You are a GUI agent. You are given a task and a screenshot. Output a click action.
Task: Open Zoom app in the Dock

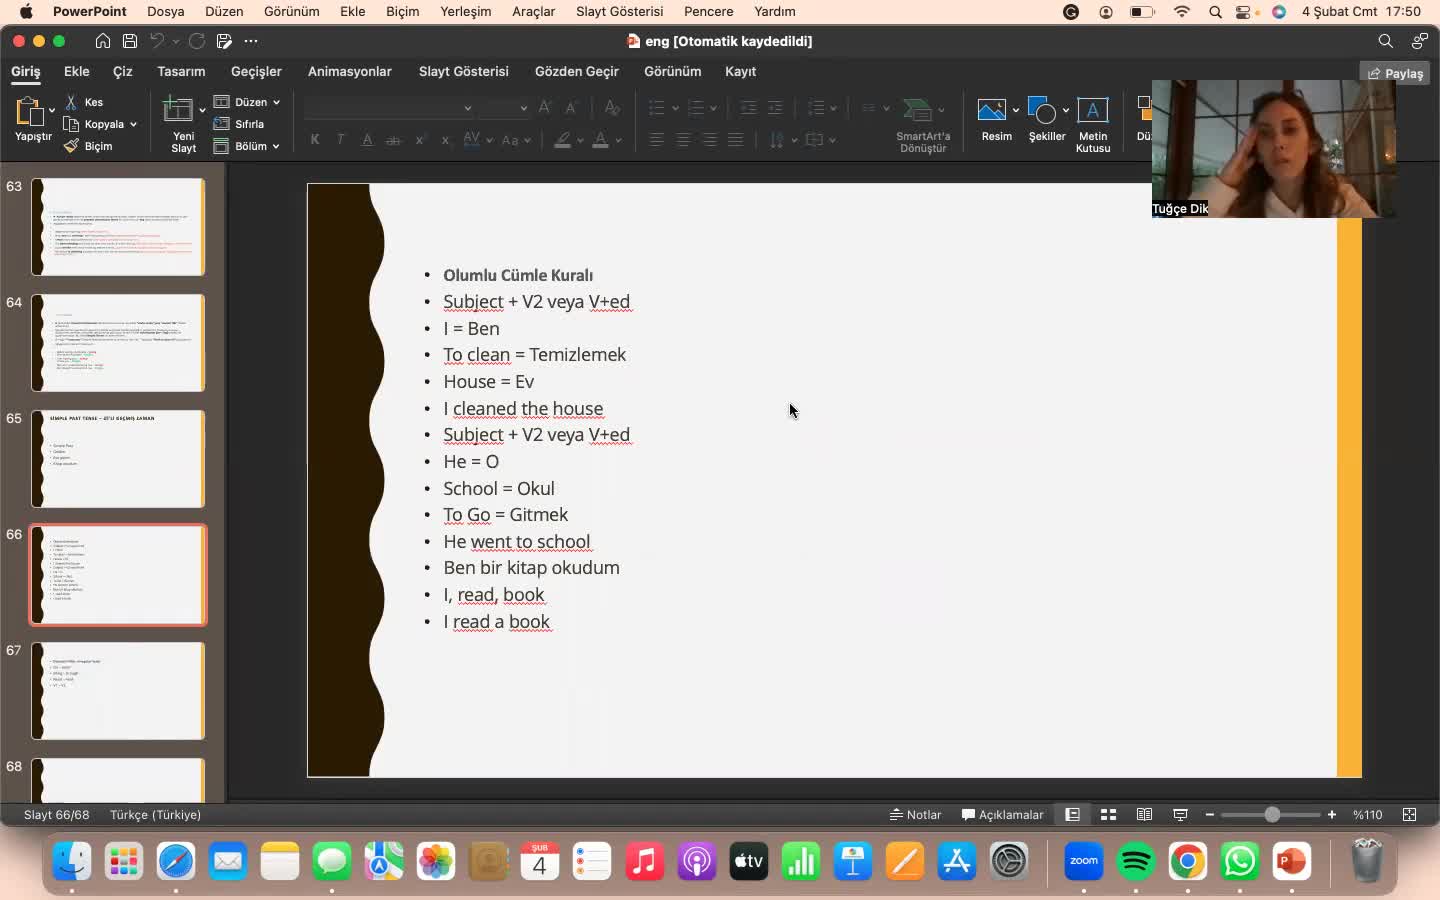coord(1084,861)
